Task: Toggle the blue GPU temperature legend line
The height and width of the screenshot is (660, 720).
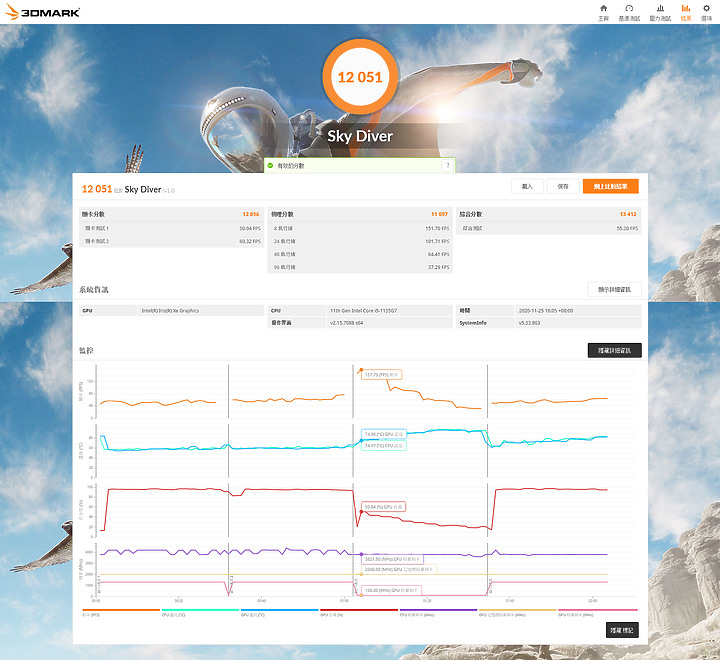Action: [x=279, y=612]
